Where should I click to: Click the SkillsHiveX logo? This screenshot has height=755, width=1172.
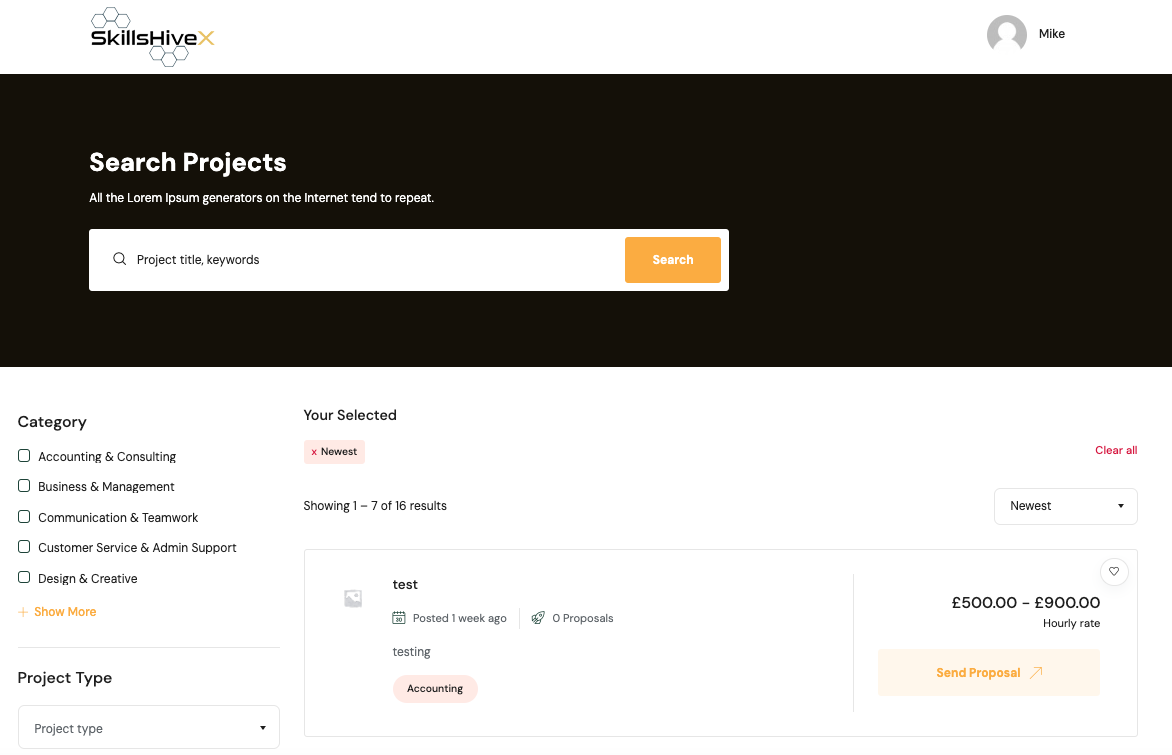pos(152,37)
